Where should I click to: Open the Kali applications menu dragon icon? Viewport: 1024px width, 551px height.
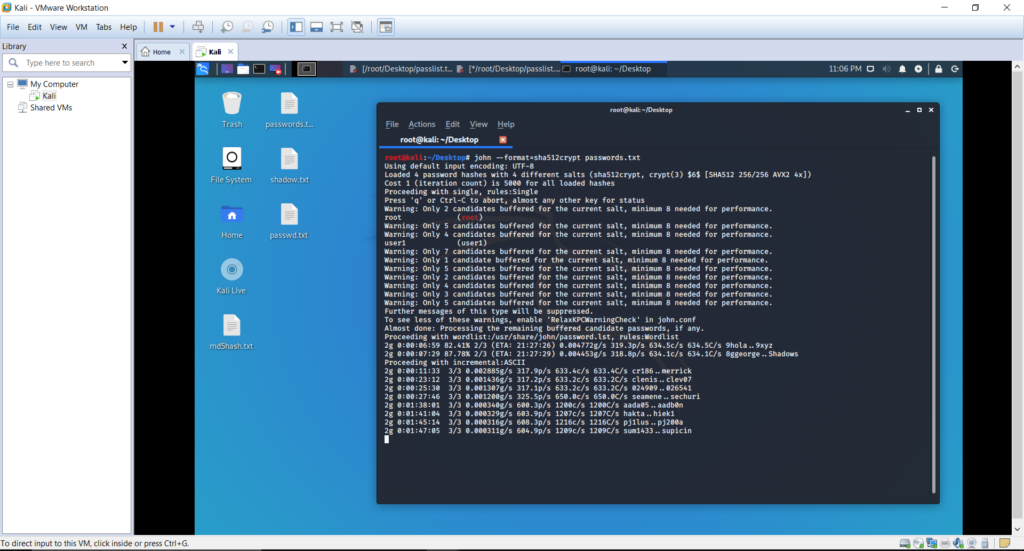click(202, 69)
